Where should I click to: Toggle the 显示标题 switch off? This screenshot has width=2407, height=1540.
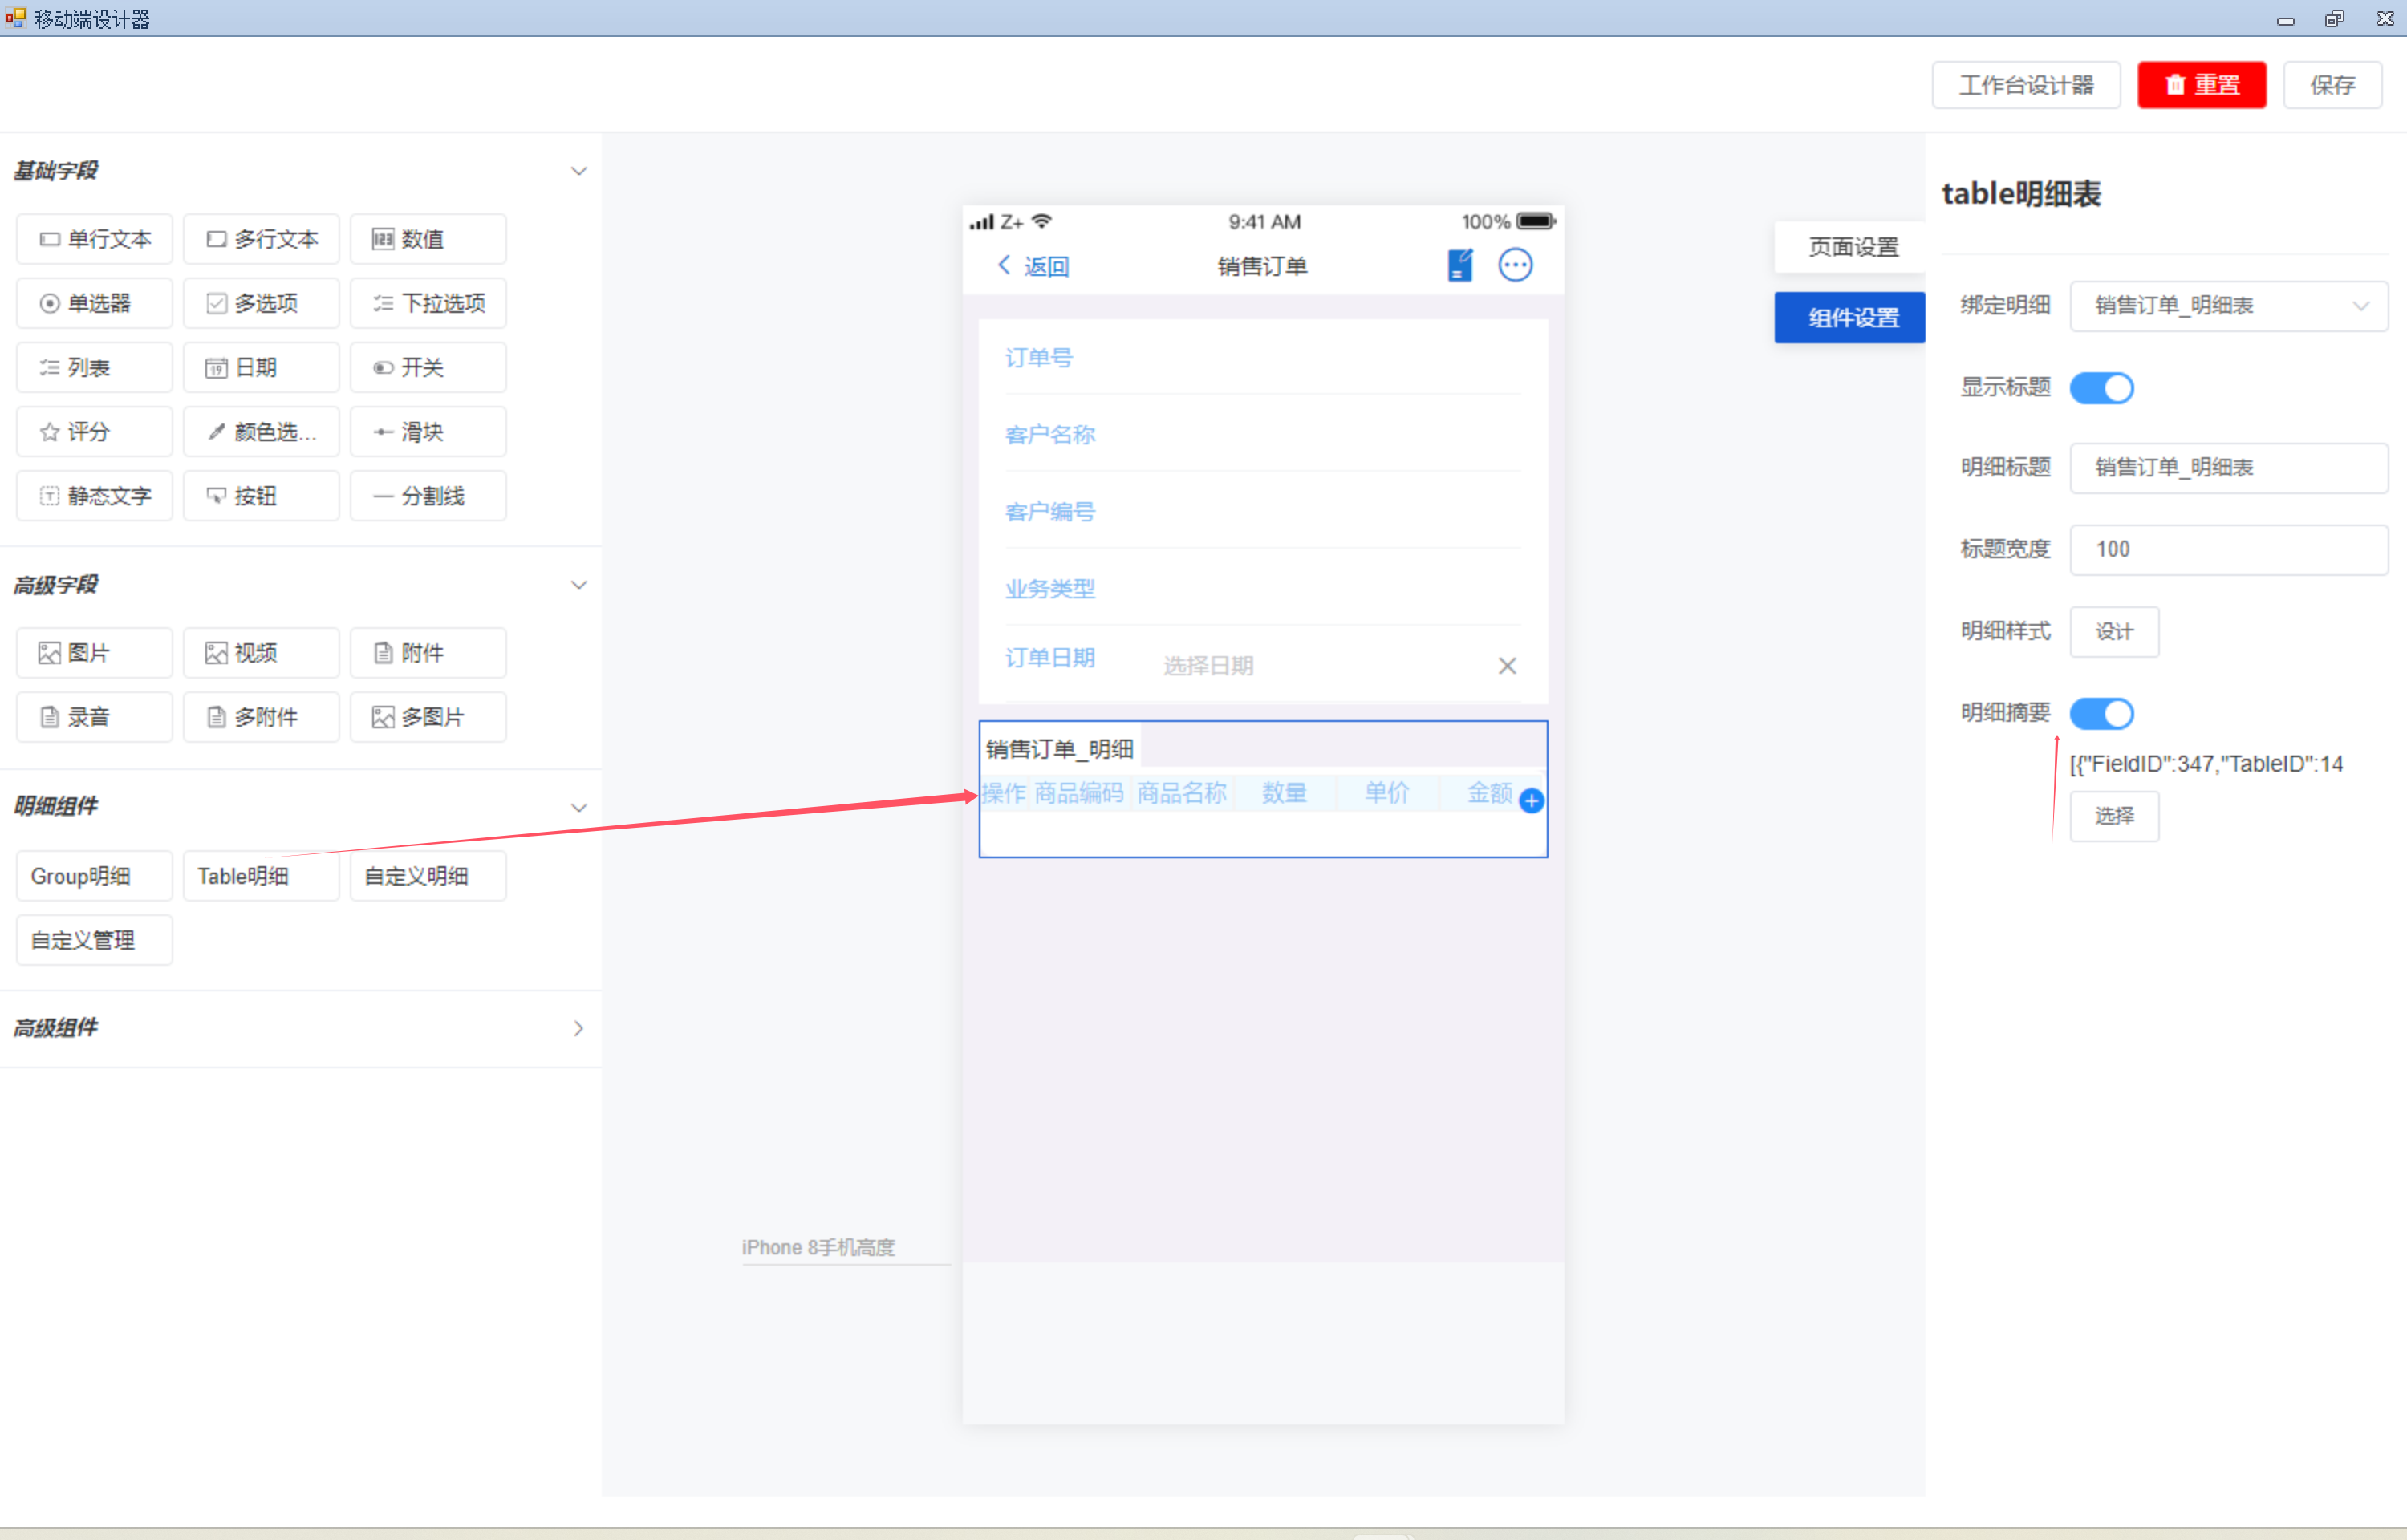(x=2101, y=388)
